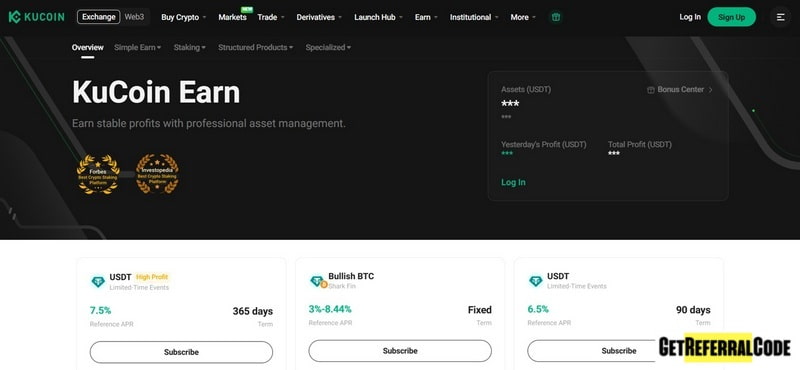800x370 pixels.
Task: Subscribe to USDT 365 days product
Action: point(181,352)
